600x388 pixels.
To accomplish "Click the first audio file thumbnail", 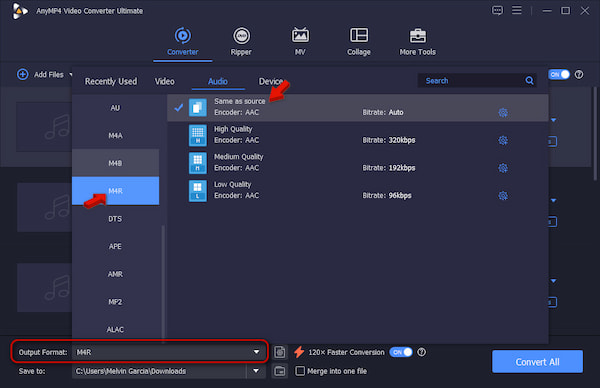I will pos(45,127).
